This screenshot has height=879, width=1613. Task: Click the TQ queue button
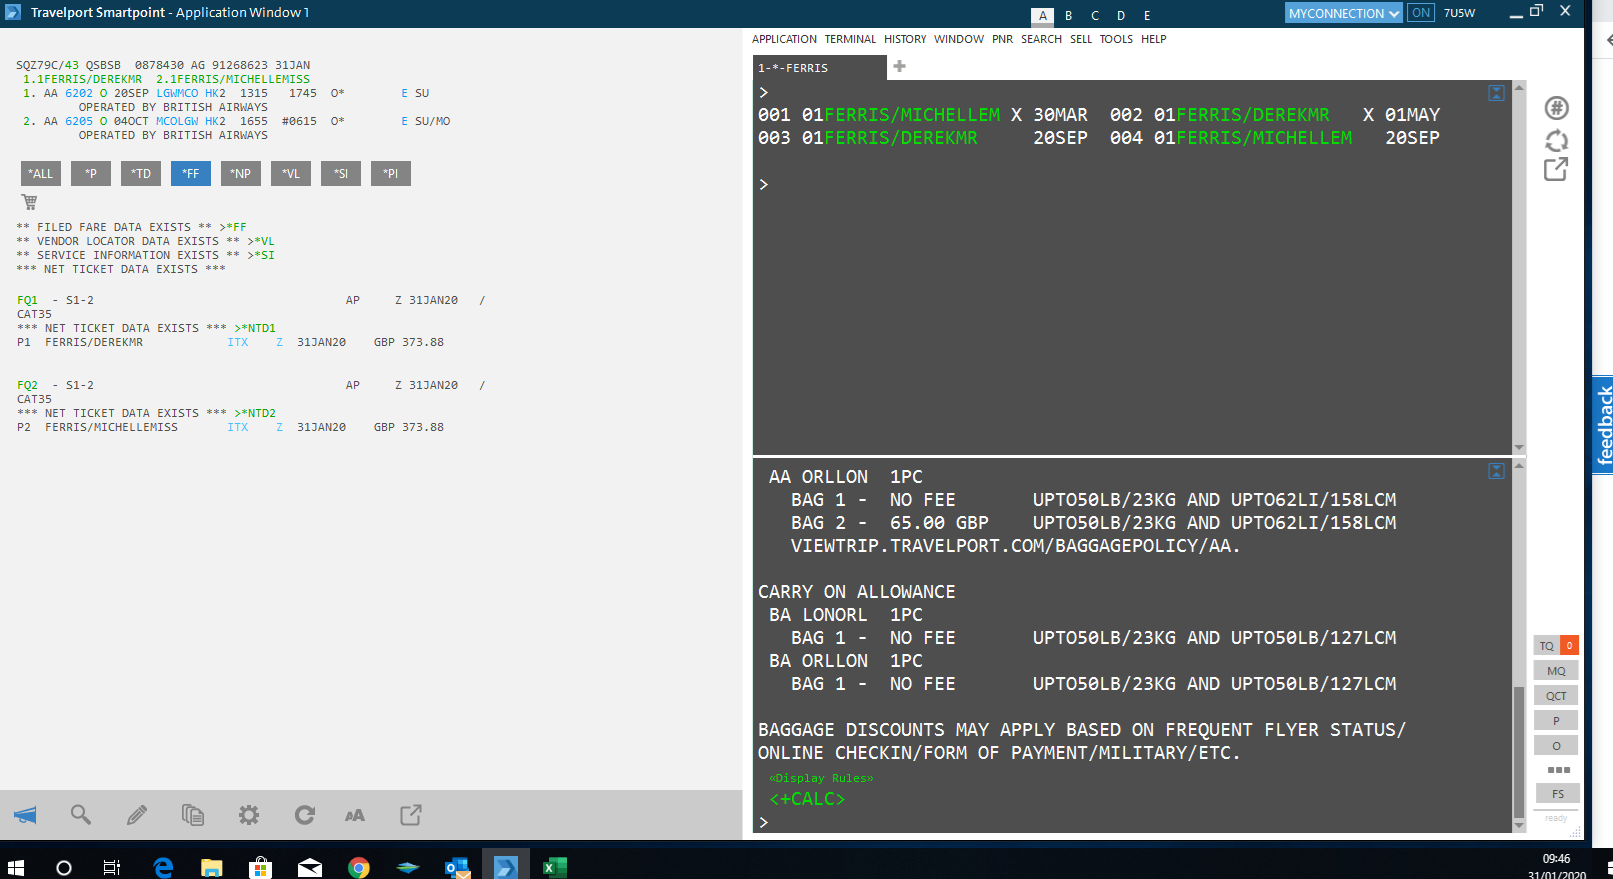click(1547, 645)
